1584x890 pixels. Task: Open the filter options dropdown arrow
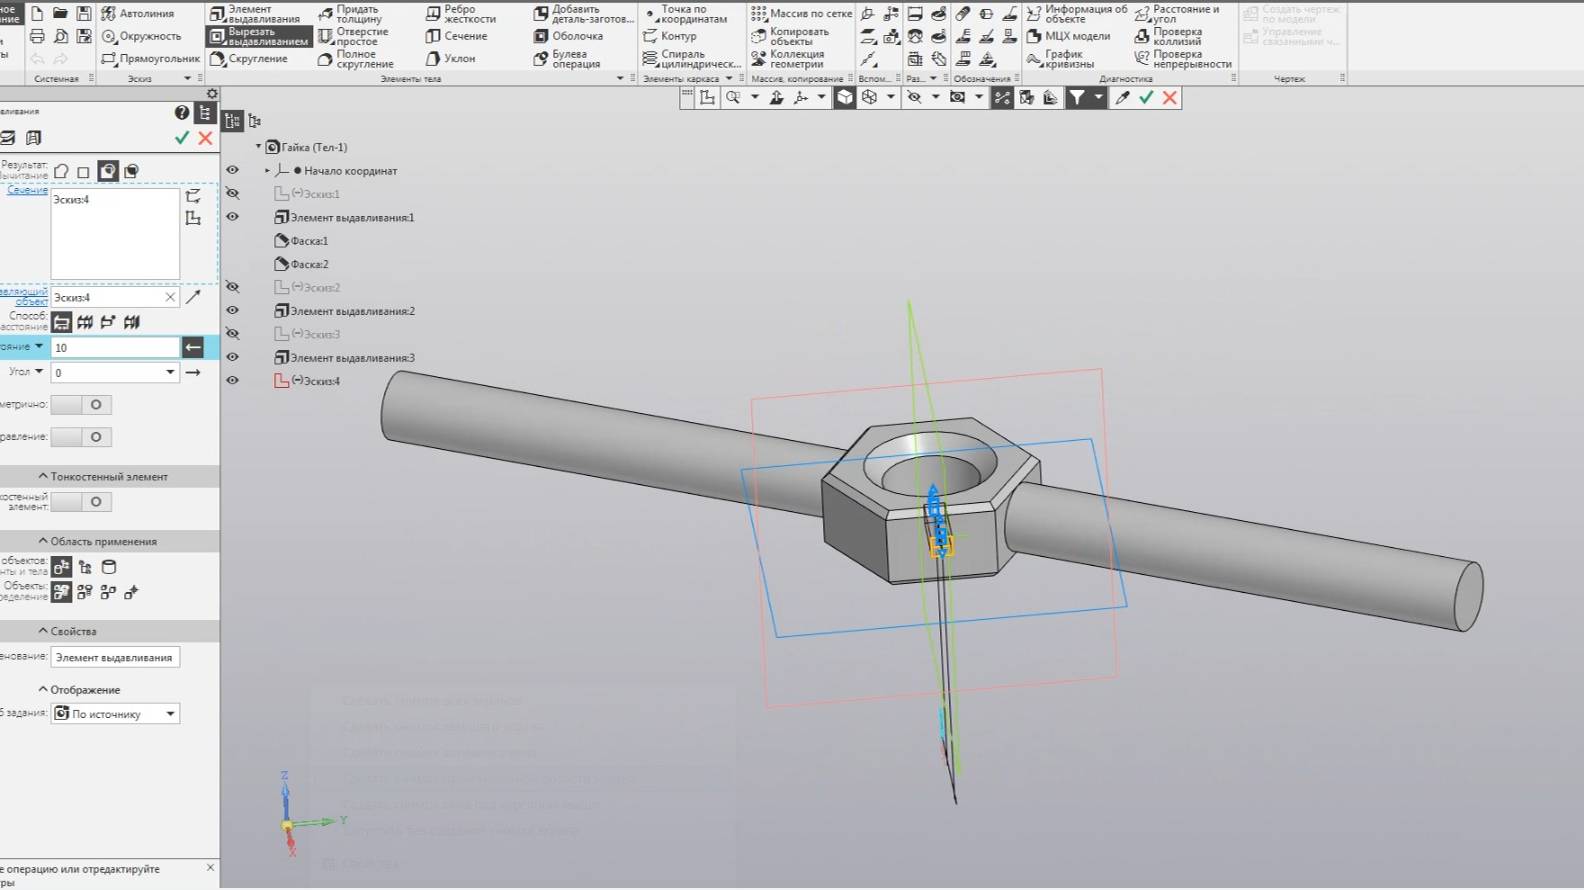[x=1098, y=97]
